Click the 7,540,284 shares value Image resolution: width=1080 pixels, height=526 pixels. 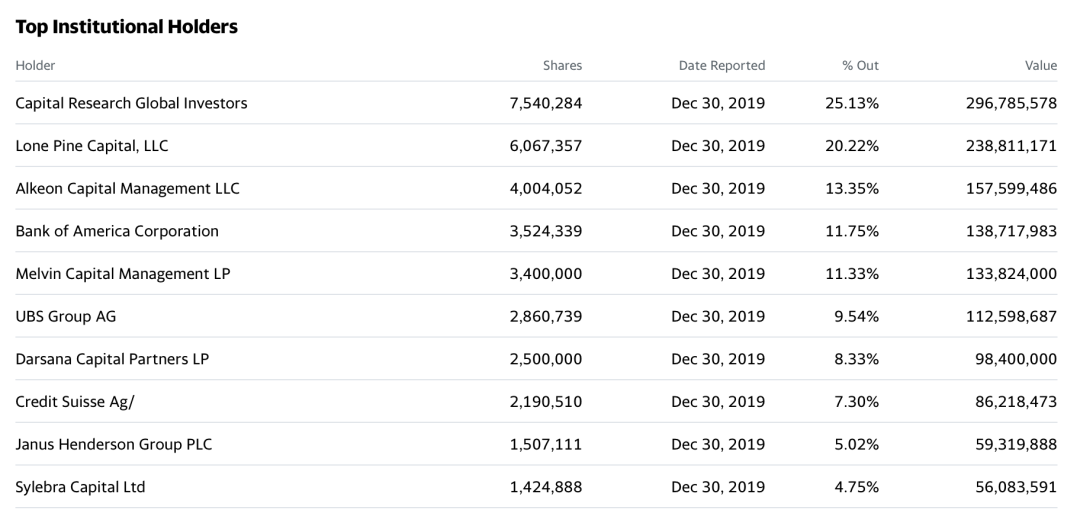[x=545, y=103]
